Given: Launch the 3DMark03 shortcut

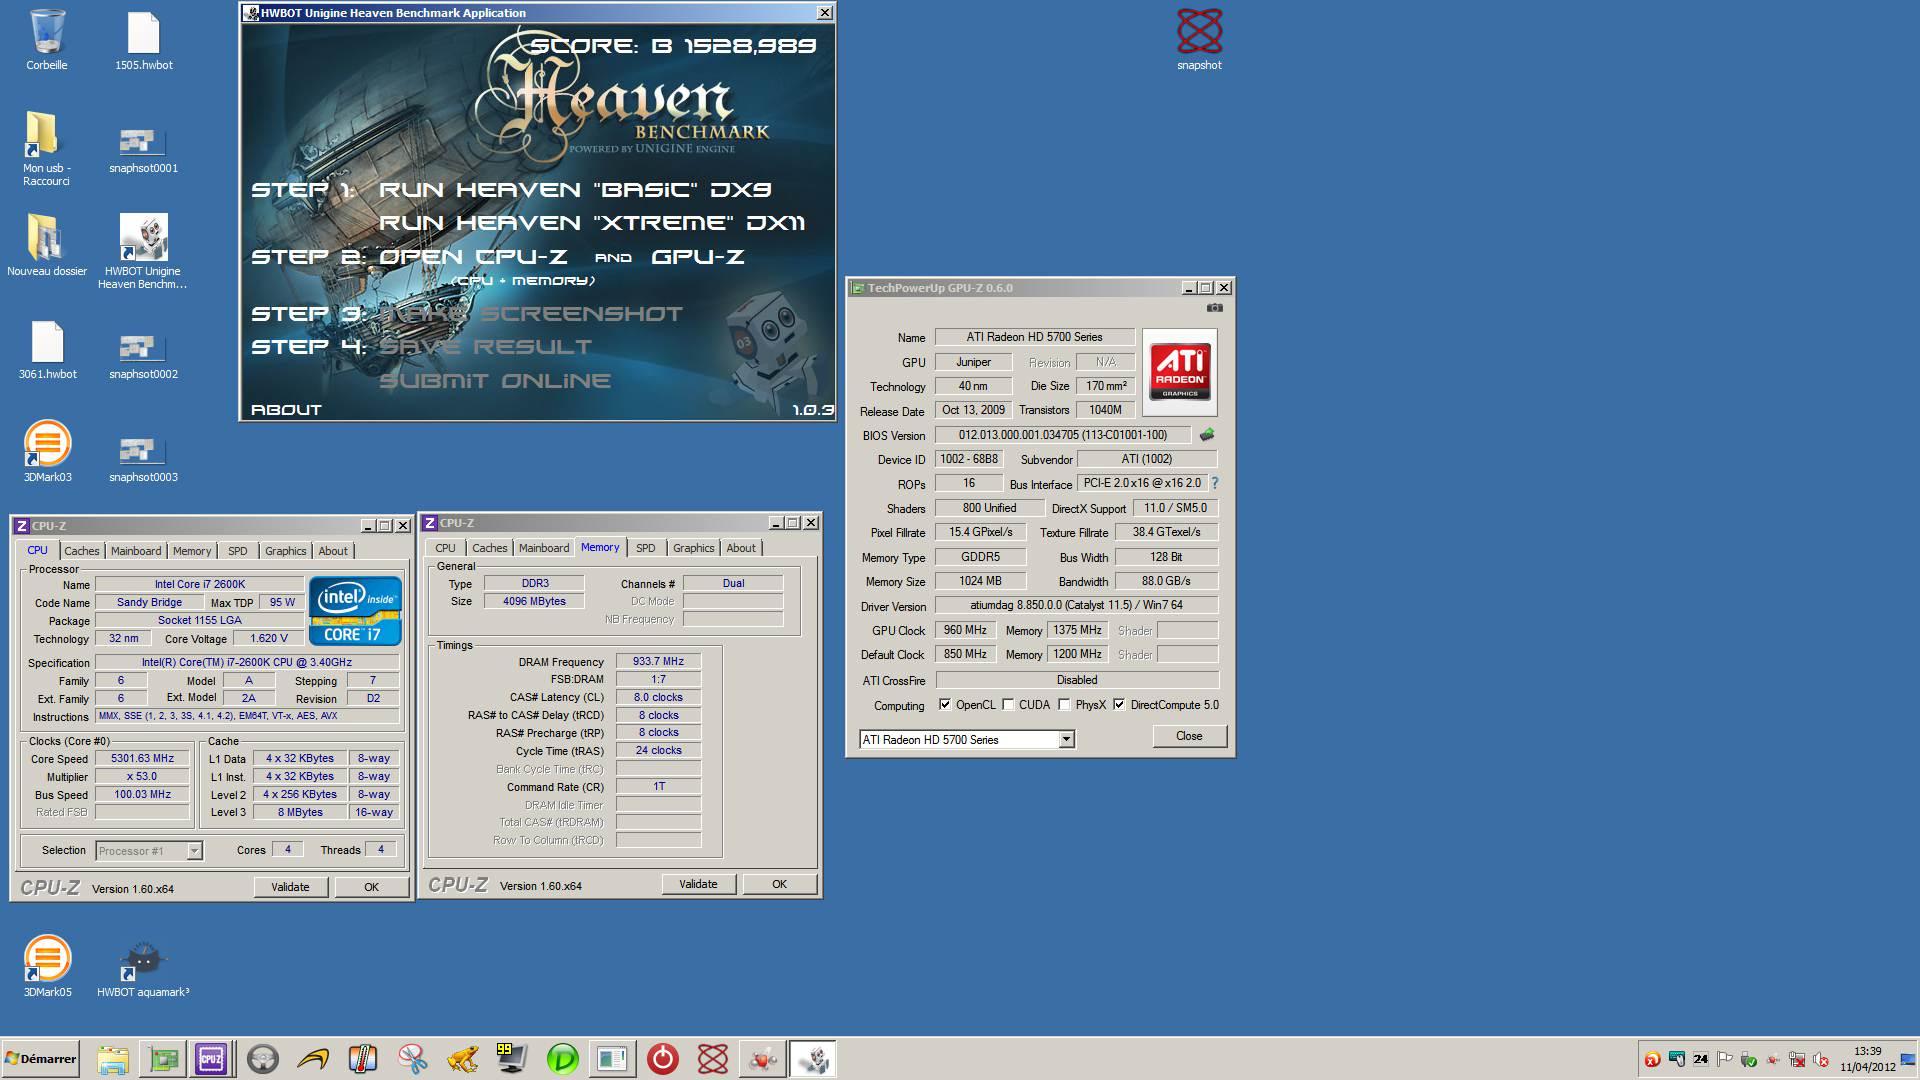Looking at the screenshot, I should click(x=47, y=452).
